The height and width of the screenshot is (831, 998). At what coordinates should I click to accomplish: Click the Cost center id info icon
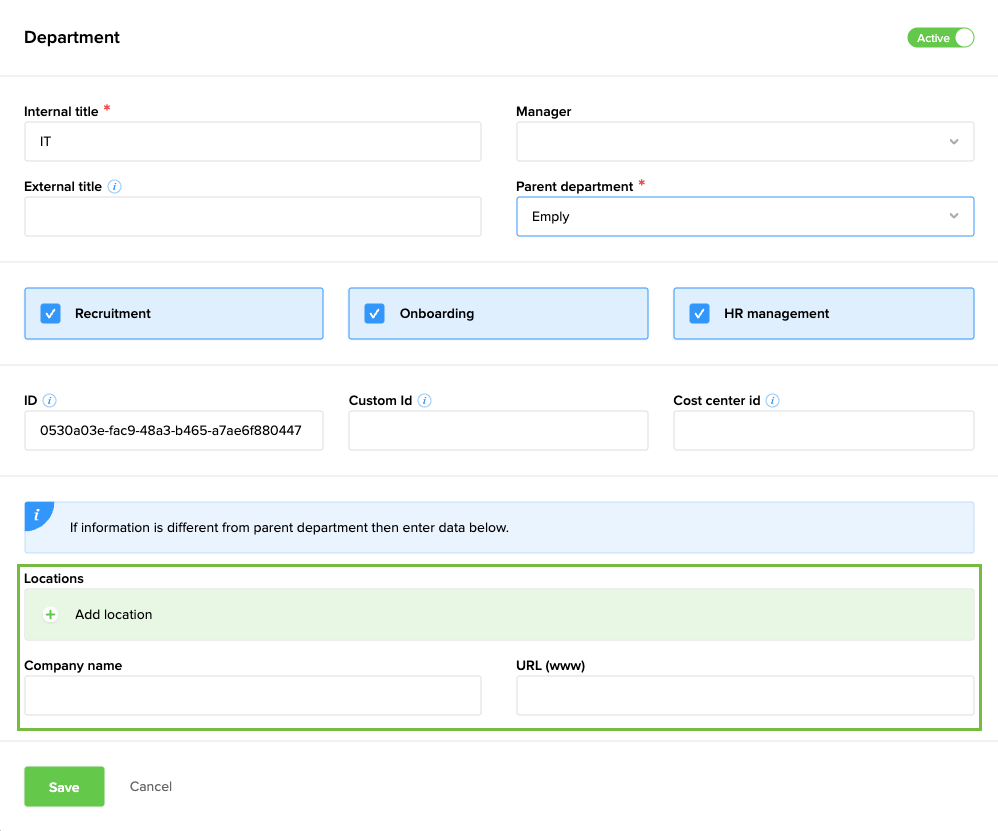[x=773, y=401]
